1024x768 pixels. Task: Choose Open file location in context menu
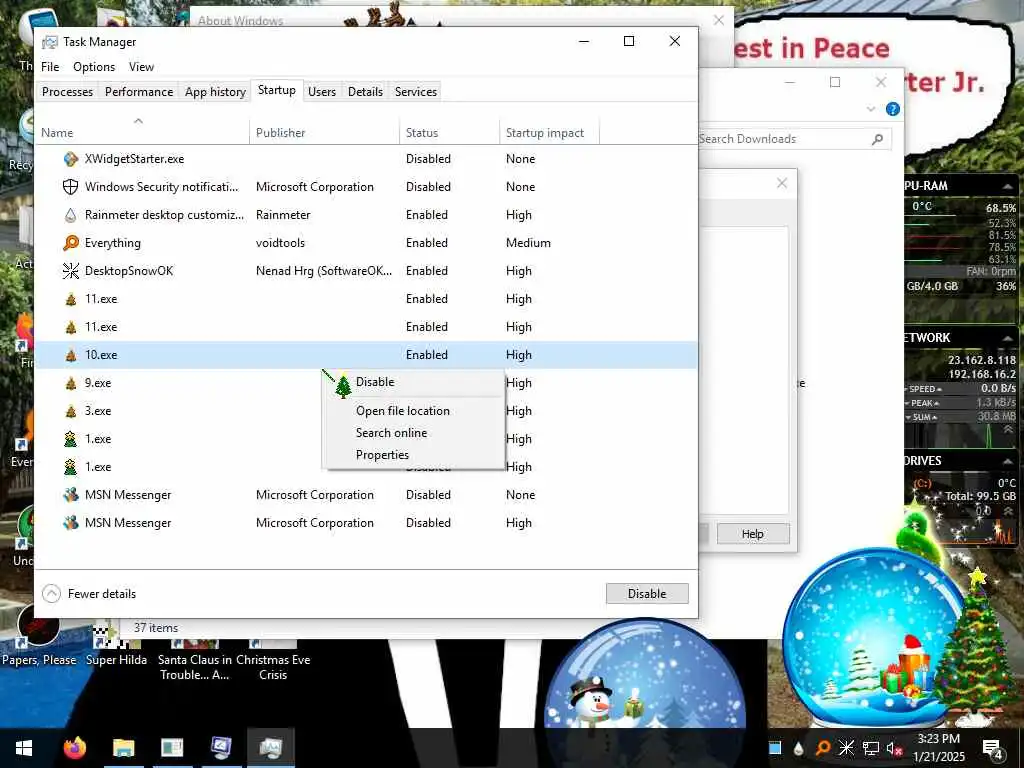(414, 411)
